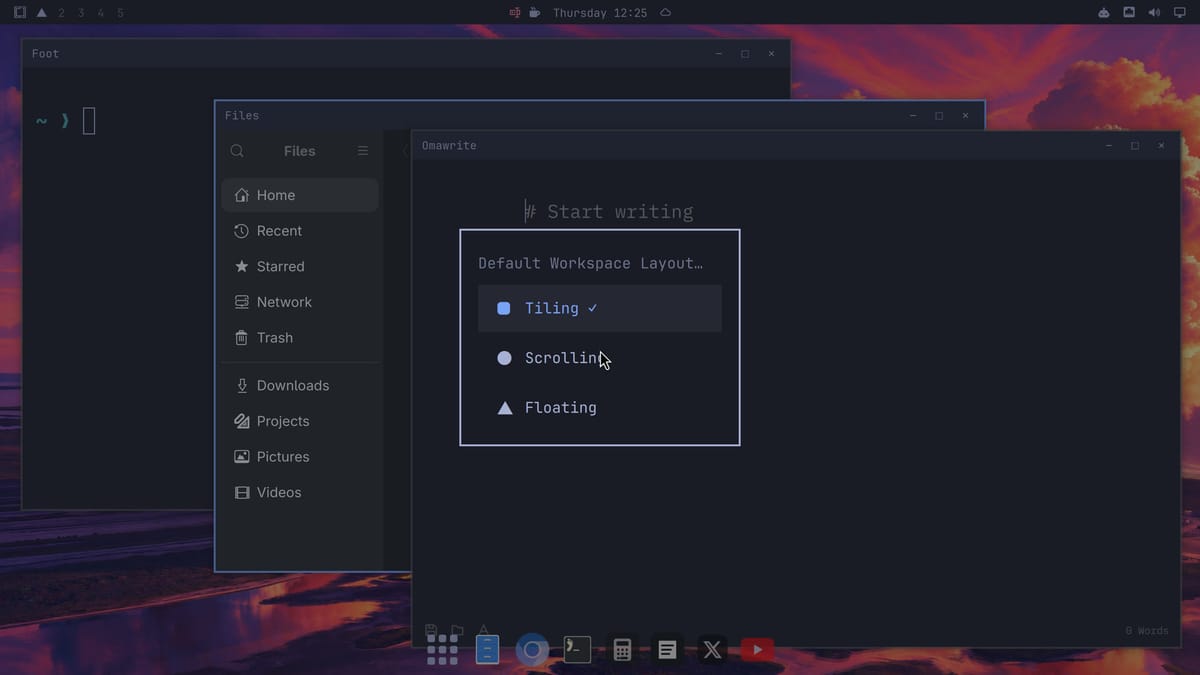This screenshot has height=675, width=1200.
Task: Switch to workspace 2
Action: [61, 13]
